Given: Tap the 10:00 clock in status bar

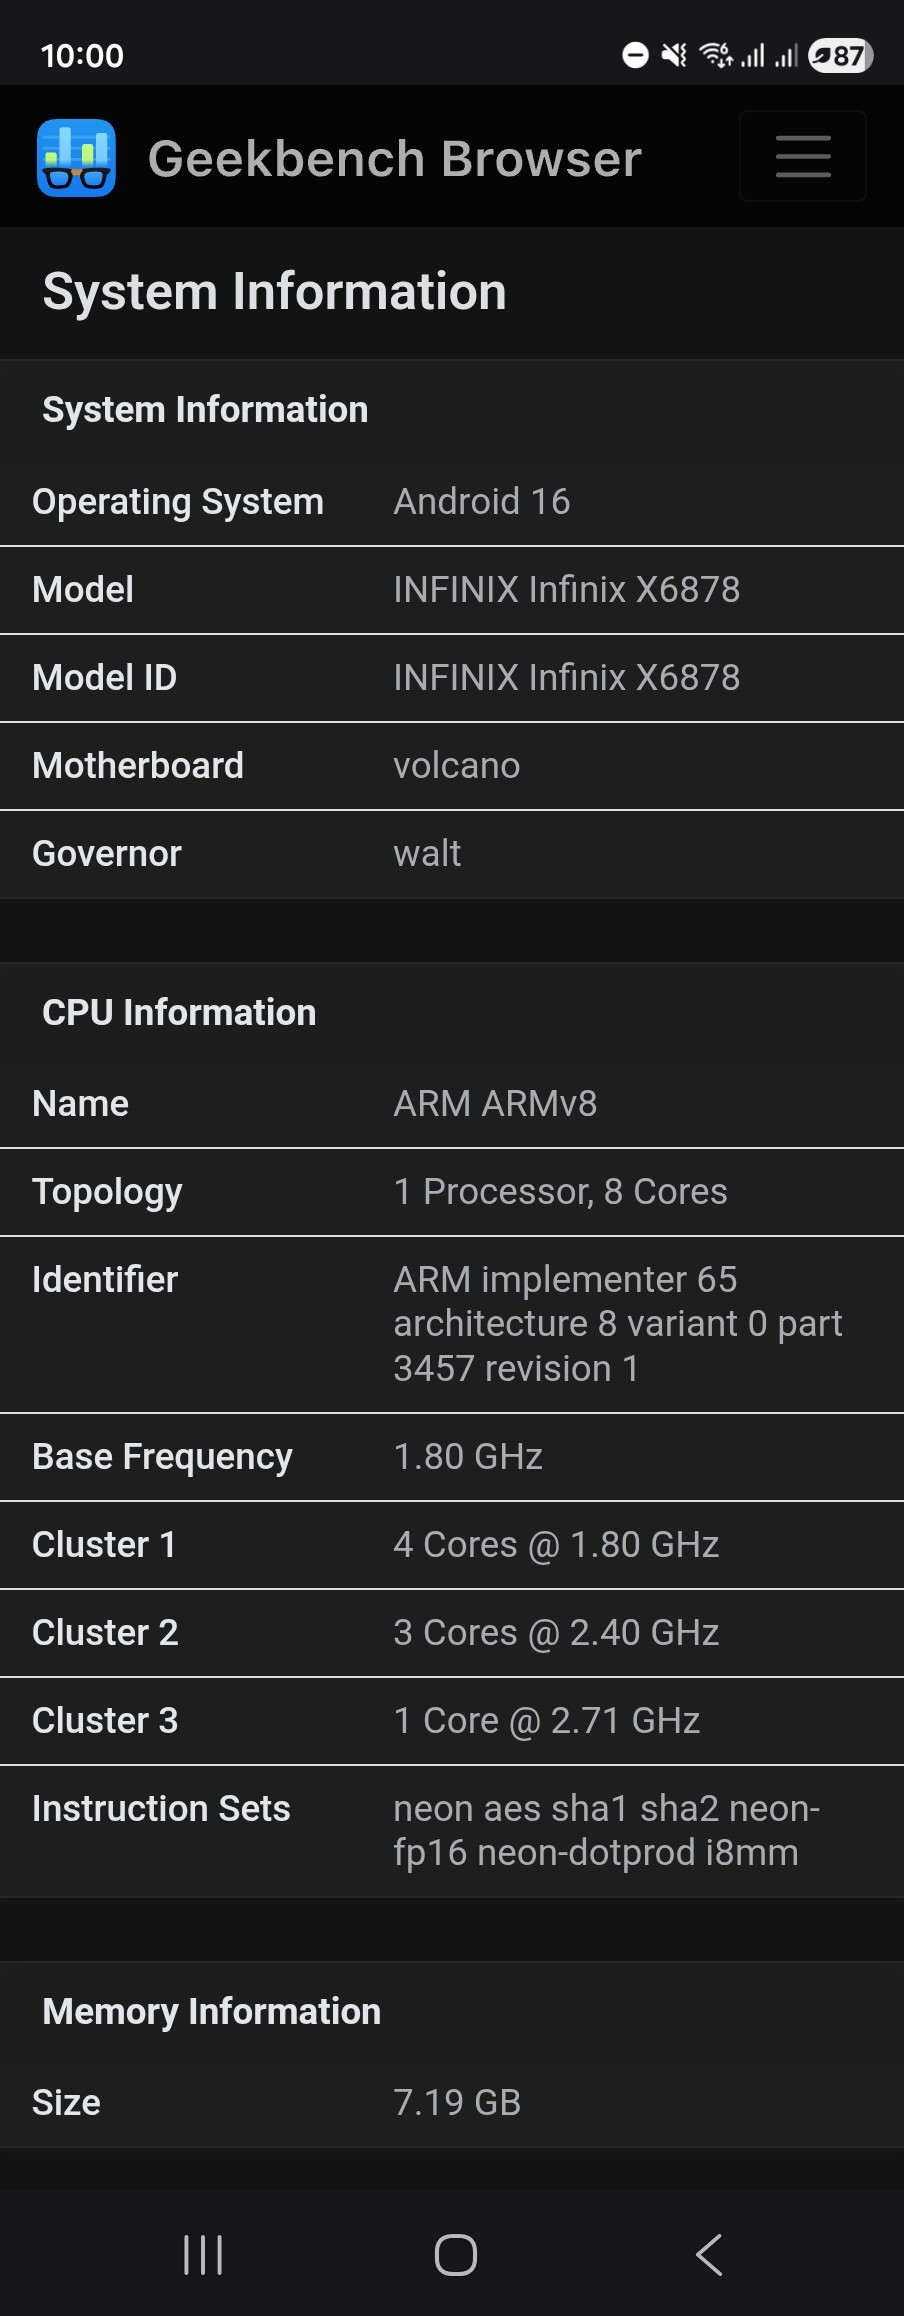Looking at the screenshot, I should pyautogui.click(x=82, y=56).
